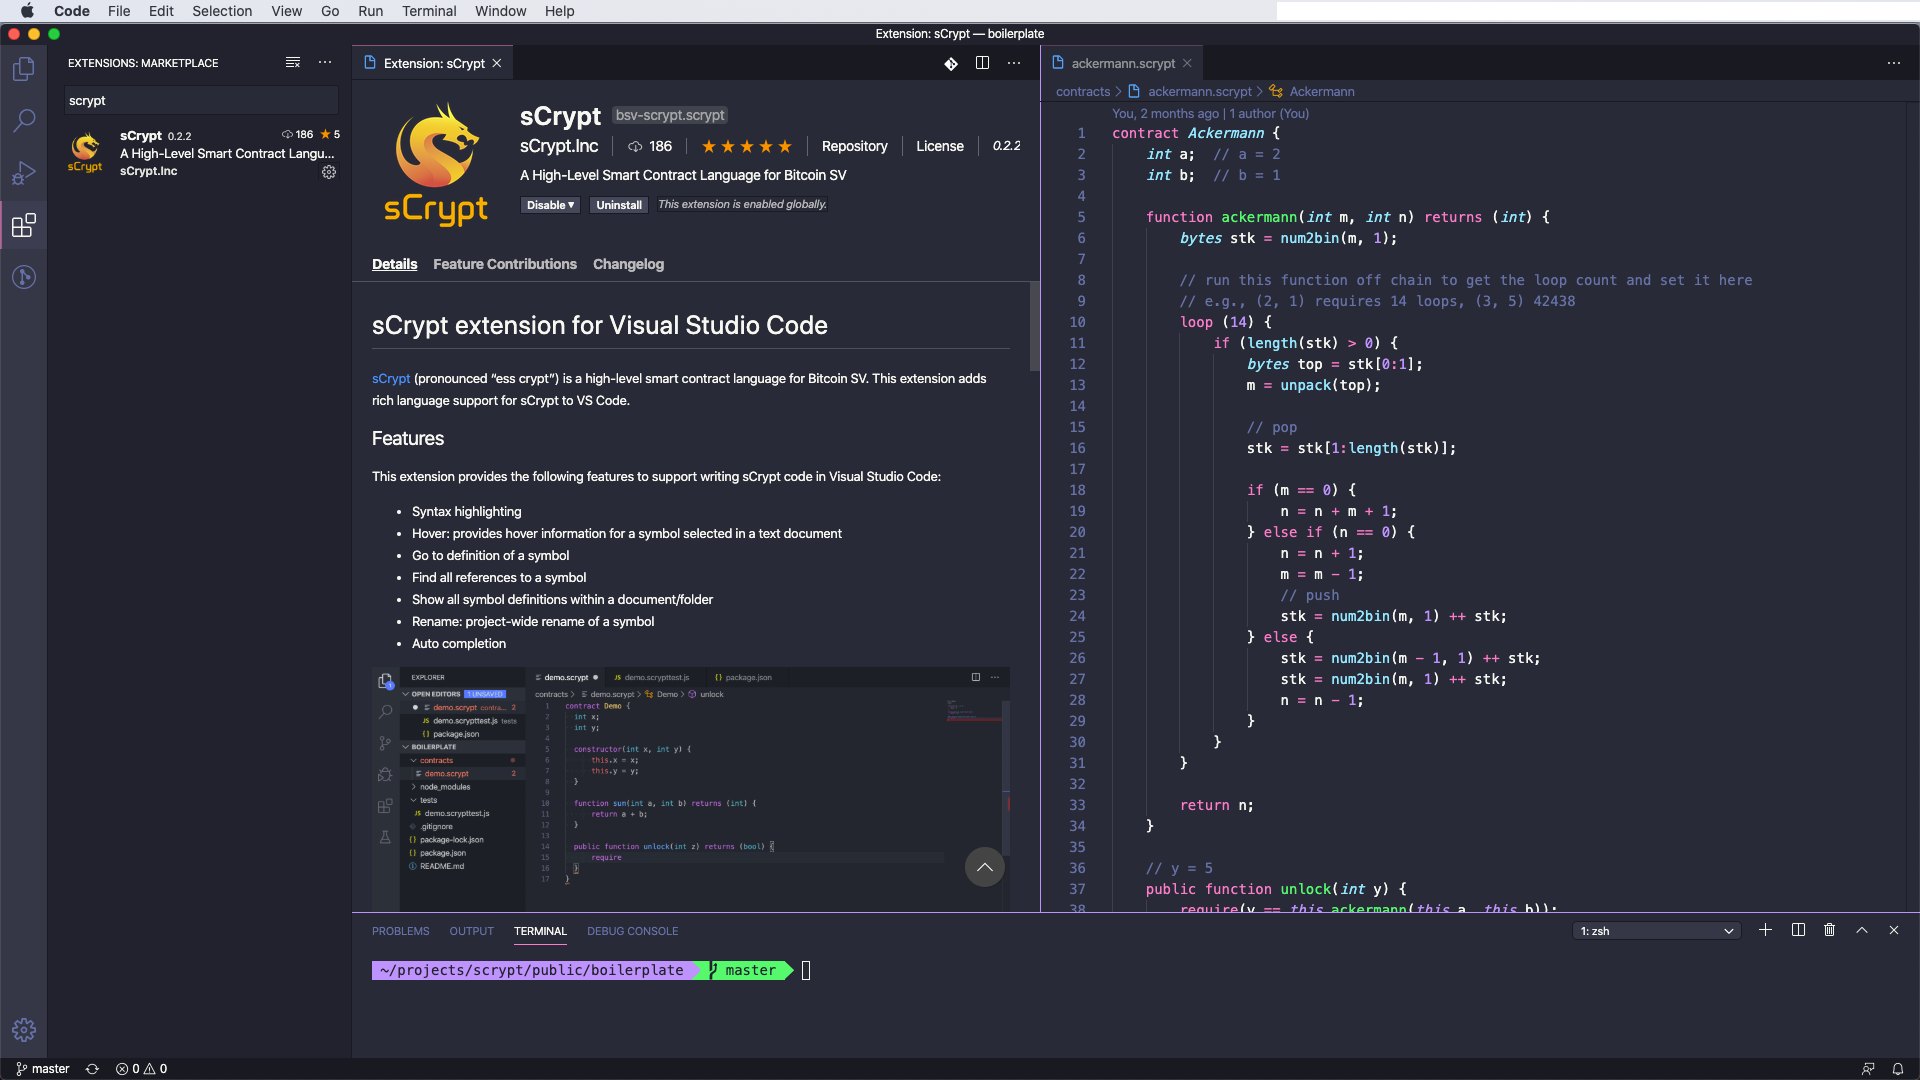Click the 'return n;' code line
1920x1080 pixels.
[x=1216, y=805]
